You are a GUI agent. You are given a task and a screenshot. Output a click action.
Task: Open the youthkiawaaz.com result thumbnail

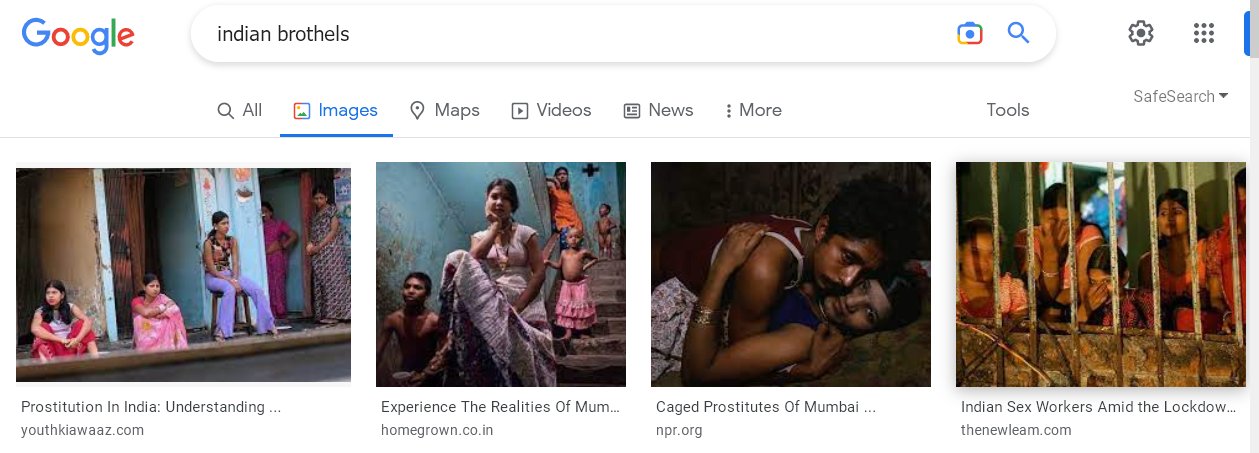tap(183, 275)
